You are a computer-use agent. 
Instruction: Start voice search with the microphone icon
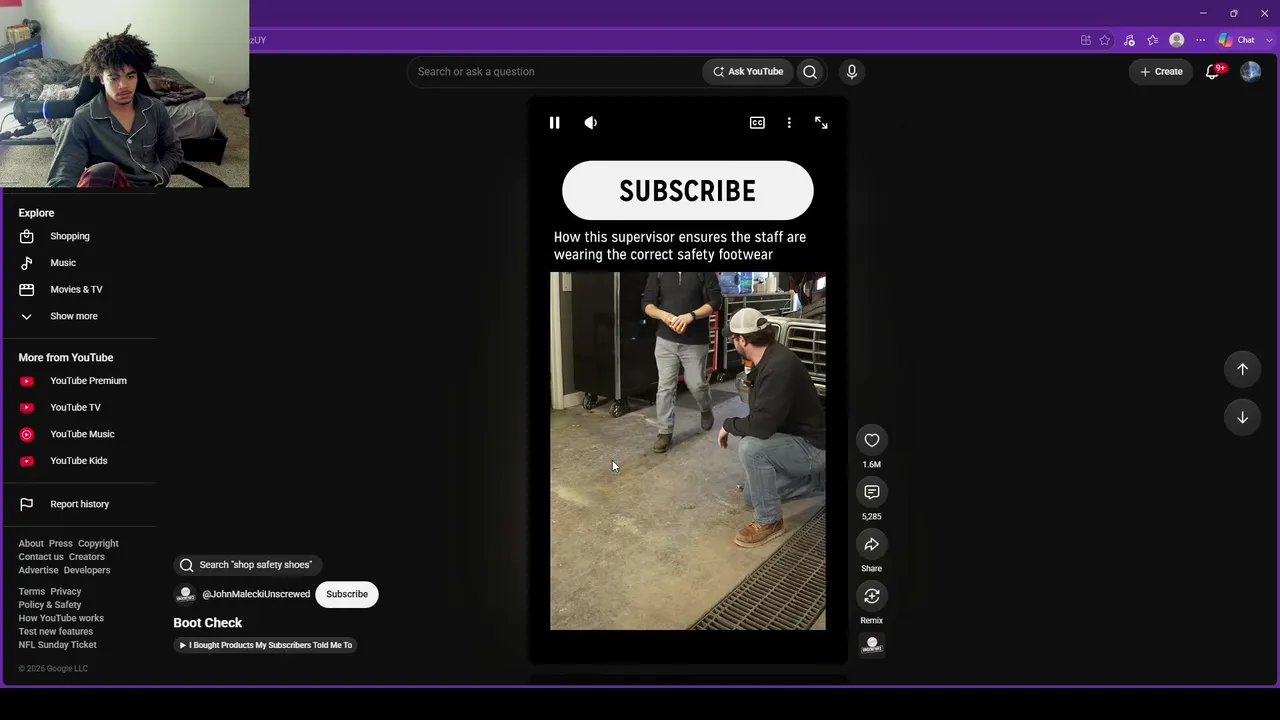(x=852, y=72)
